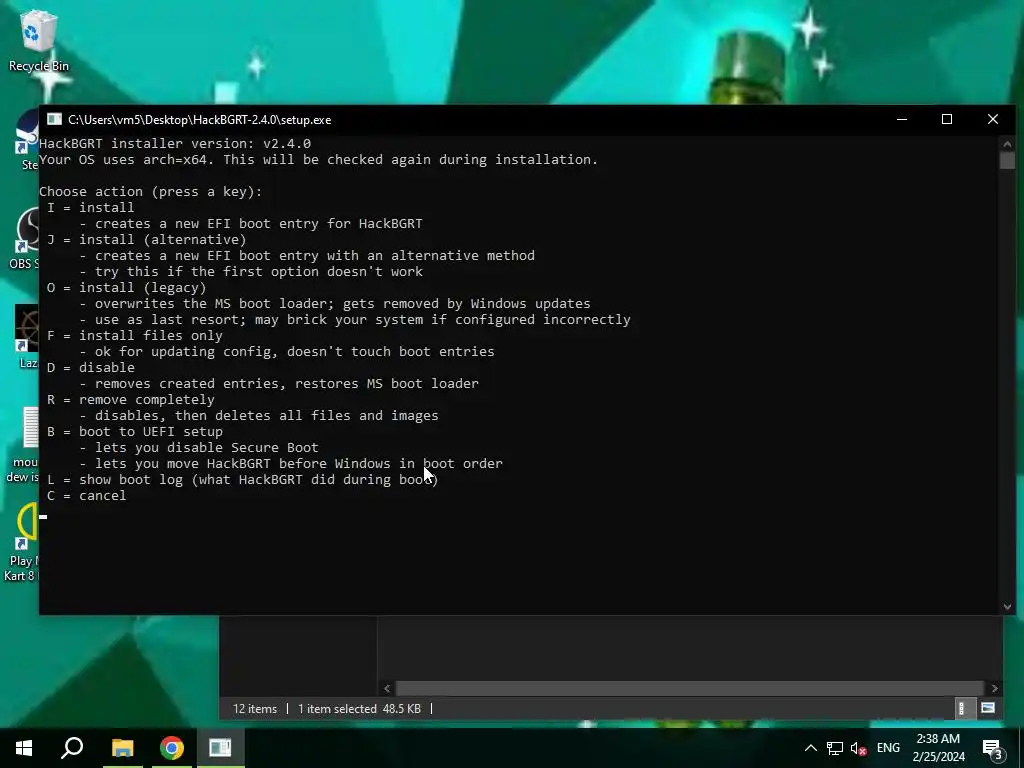Image resolution: width=1024 pixels, height=768 pixels.
Task: Click 'Choose action (press a key):' text
Action: coord(150,192)
